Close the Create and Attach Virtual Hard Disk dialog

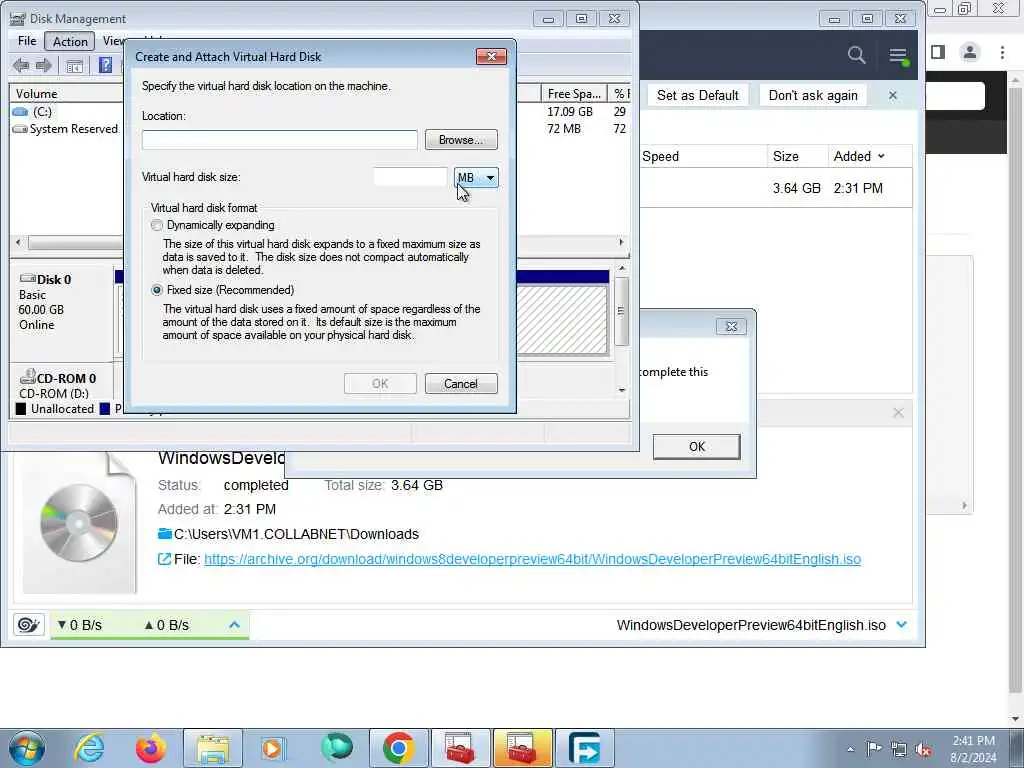[491, 57]
